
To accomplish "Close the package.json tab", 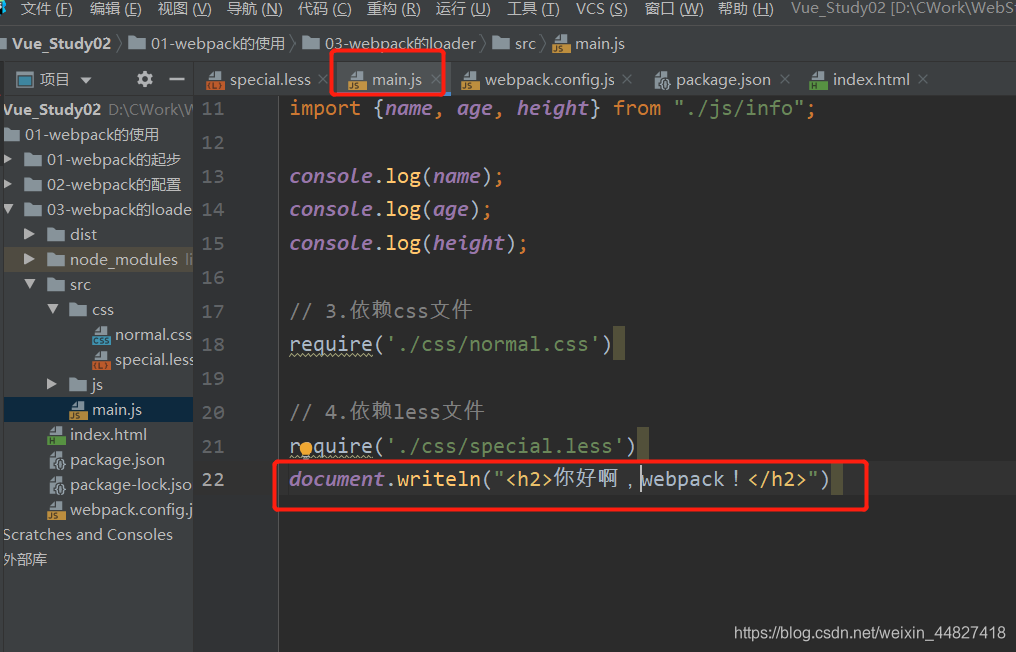I will (785, 79).
